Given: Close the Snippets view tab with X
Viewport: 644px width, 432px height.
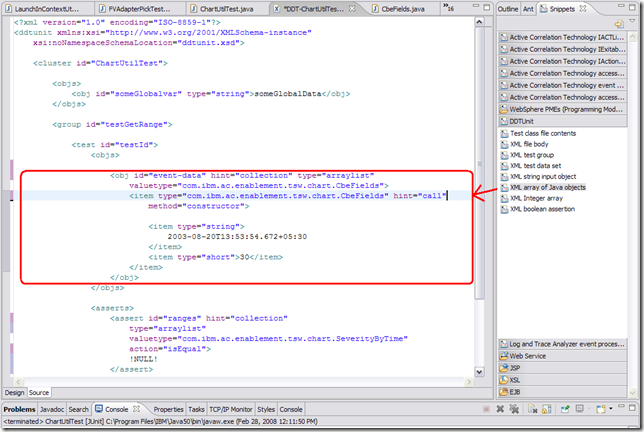Looking at the screenshot, I should point(582,8).
